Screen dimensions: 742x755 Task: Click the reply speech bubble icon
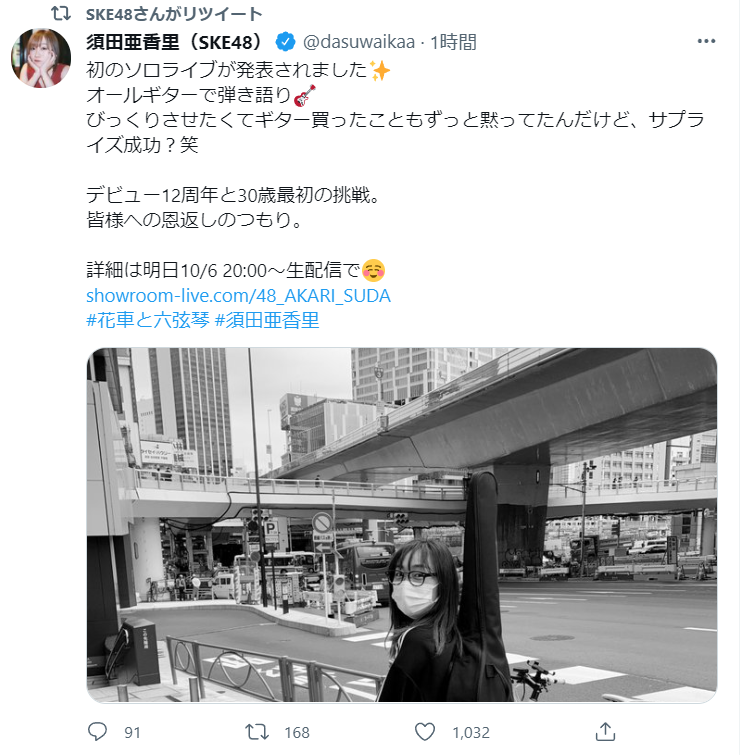pyautogui.click(x=97, y=732)
